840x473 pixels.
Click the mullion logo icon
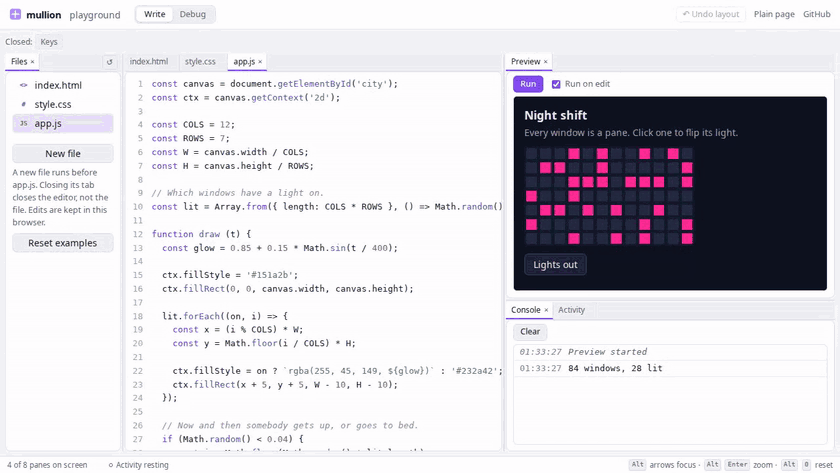click(16, 14)
